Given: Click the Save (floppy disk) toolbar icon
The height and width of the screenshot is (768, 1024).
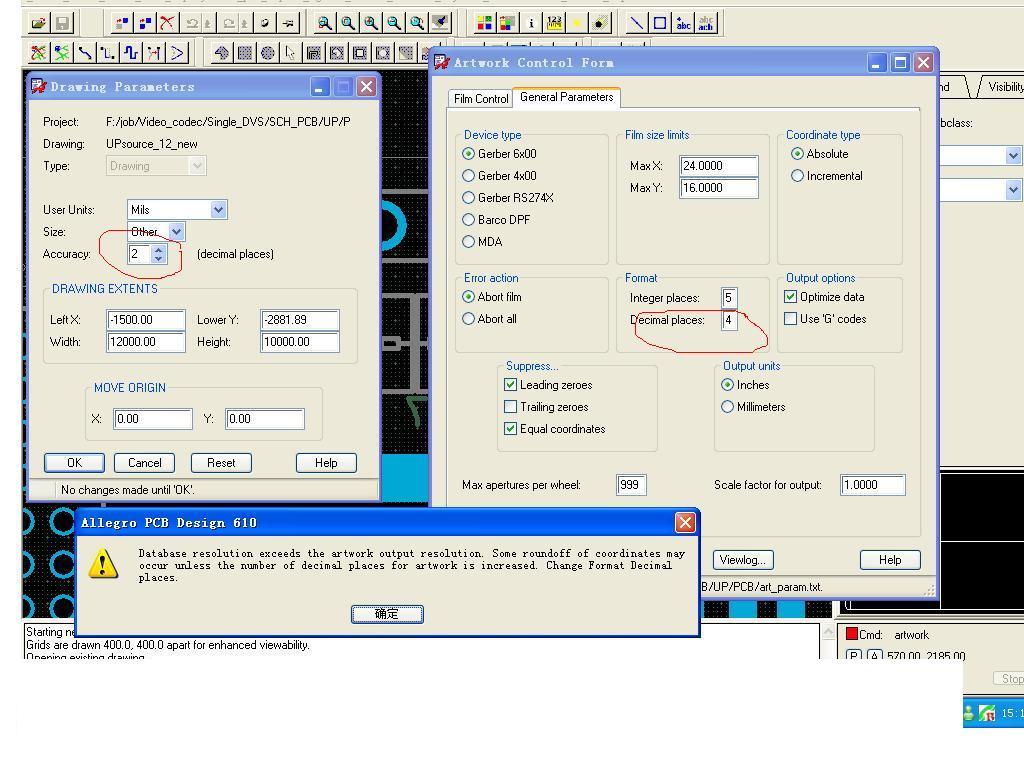Looking at the screenshot, I should click(62, 24).
